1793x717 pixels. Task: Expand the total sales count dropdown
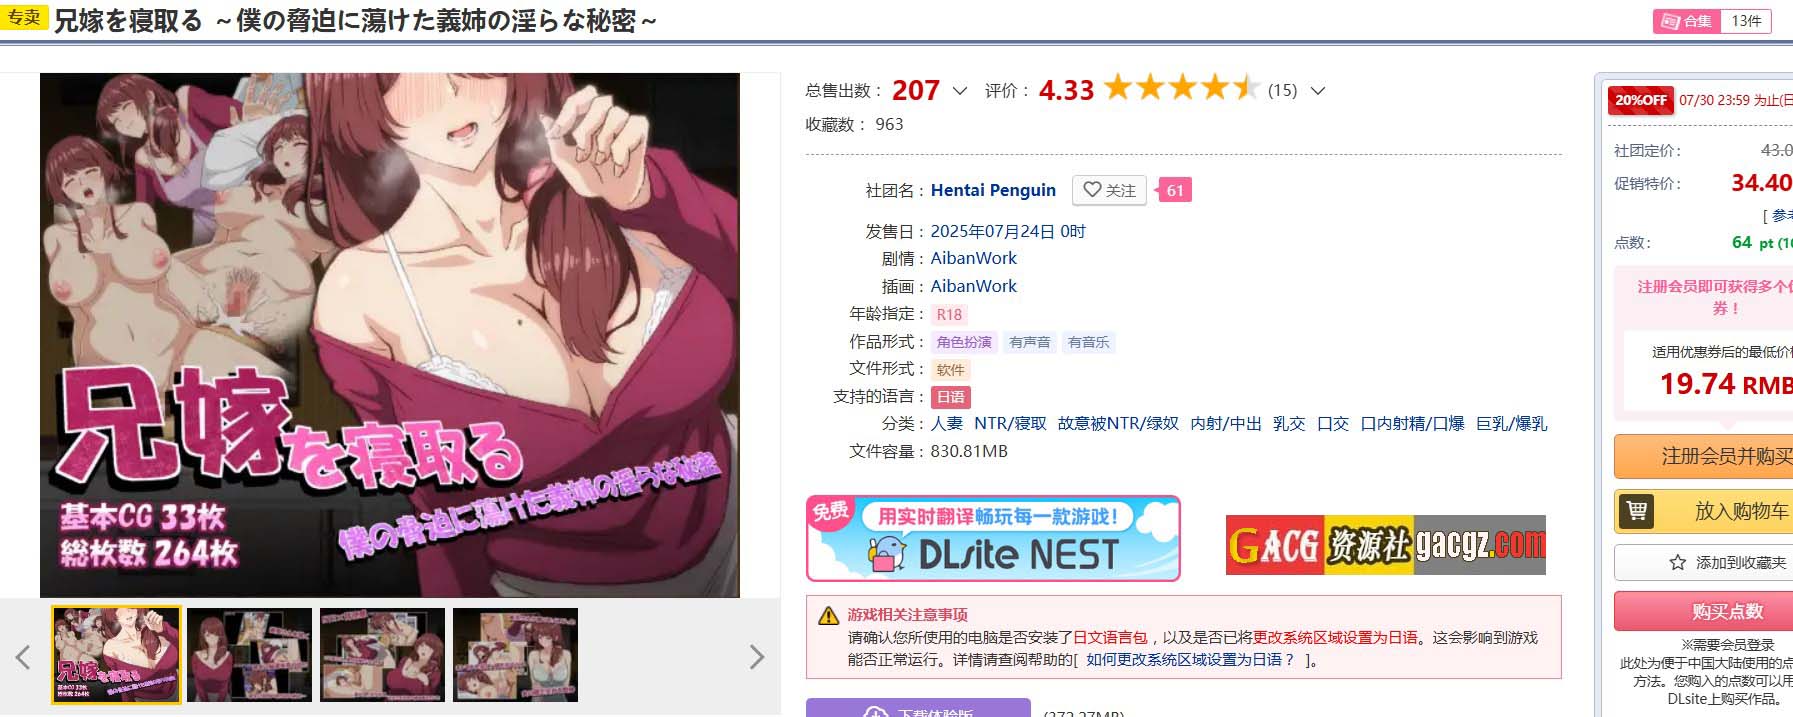(960, 91)
